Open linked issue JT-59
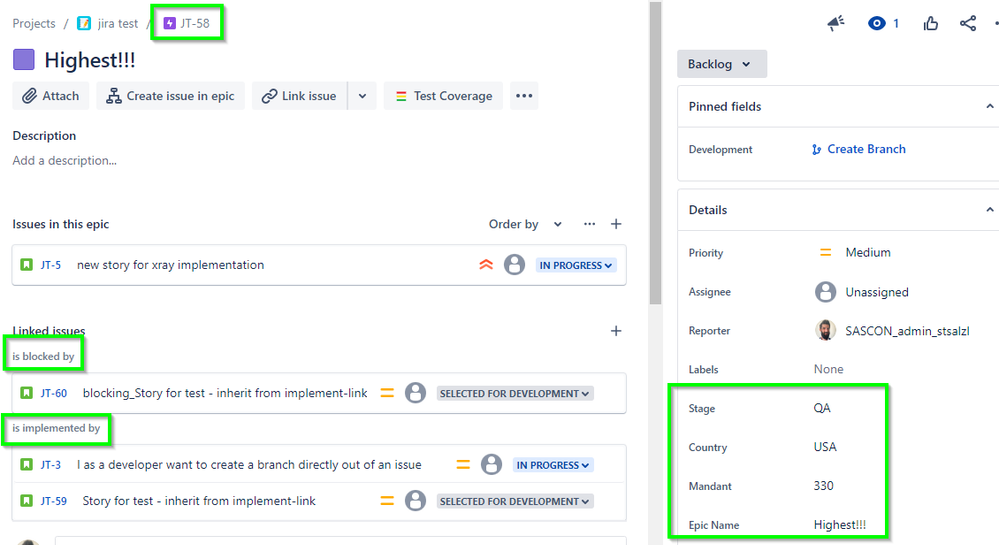The image size is (999, 545). (54, 501)
